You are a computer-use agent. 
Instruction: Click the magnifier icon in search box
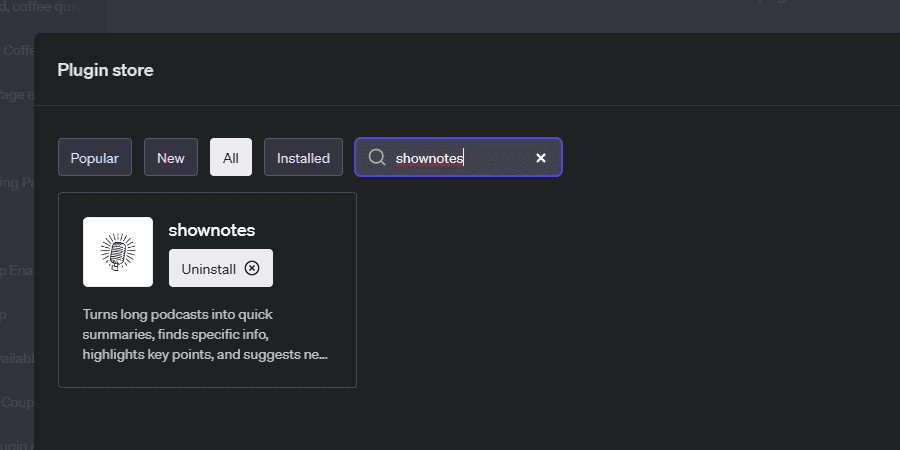(377, 157)
